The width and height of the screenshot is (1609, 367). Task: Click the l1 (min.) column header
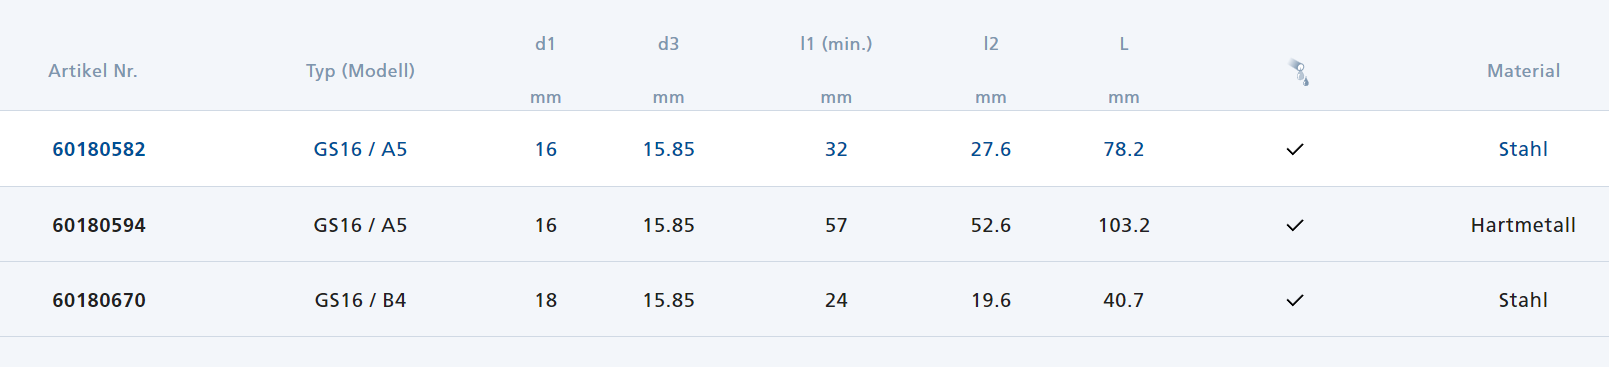[836, 44]
